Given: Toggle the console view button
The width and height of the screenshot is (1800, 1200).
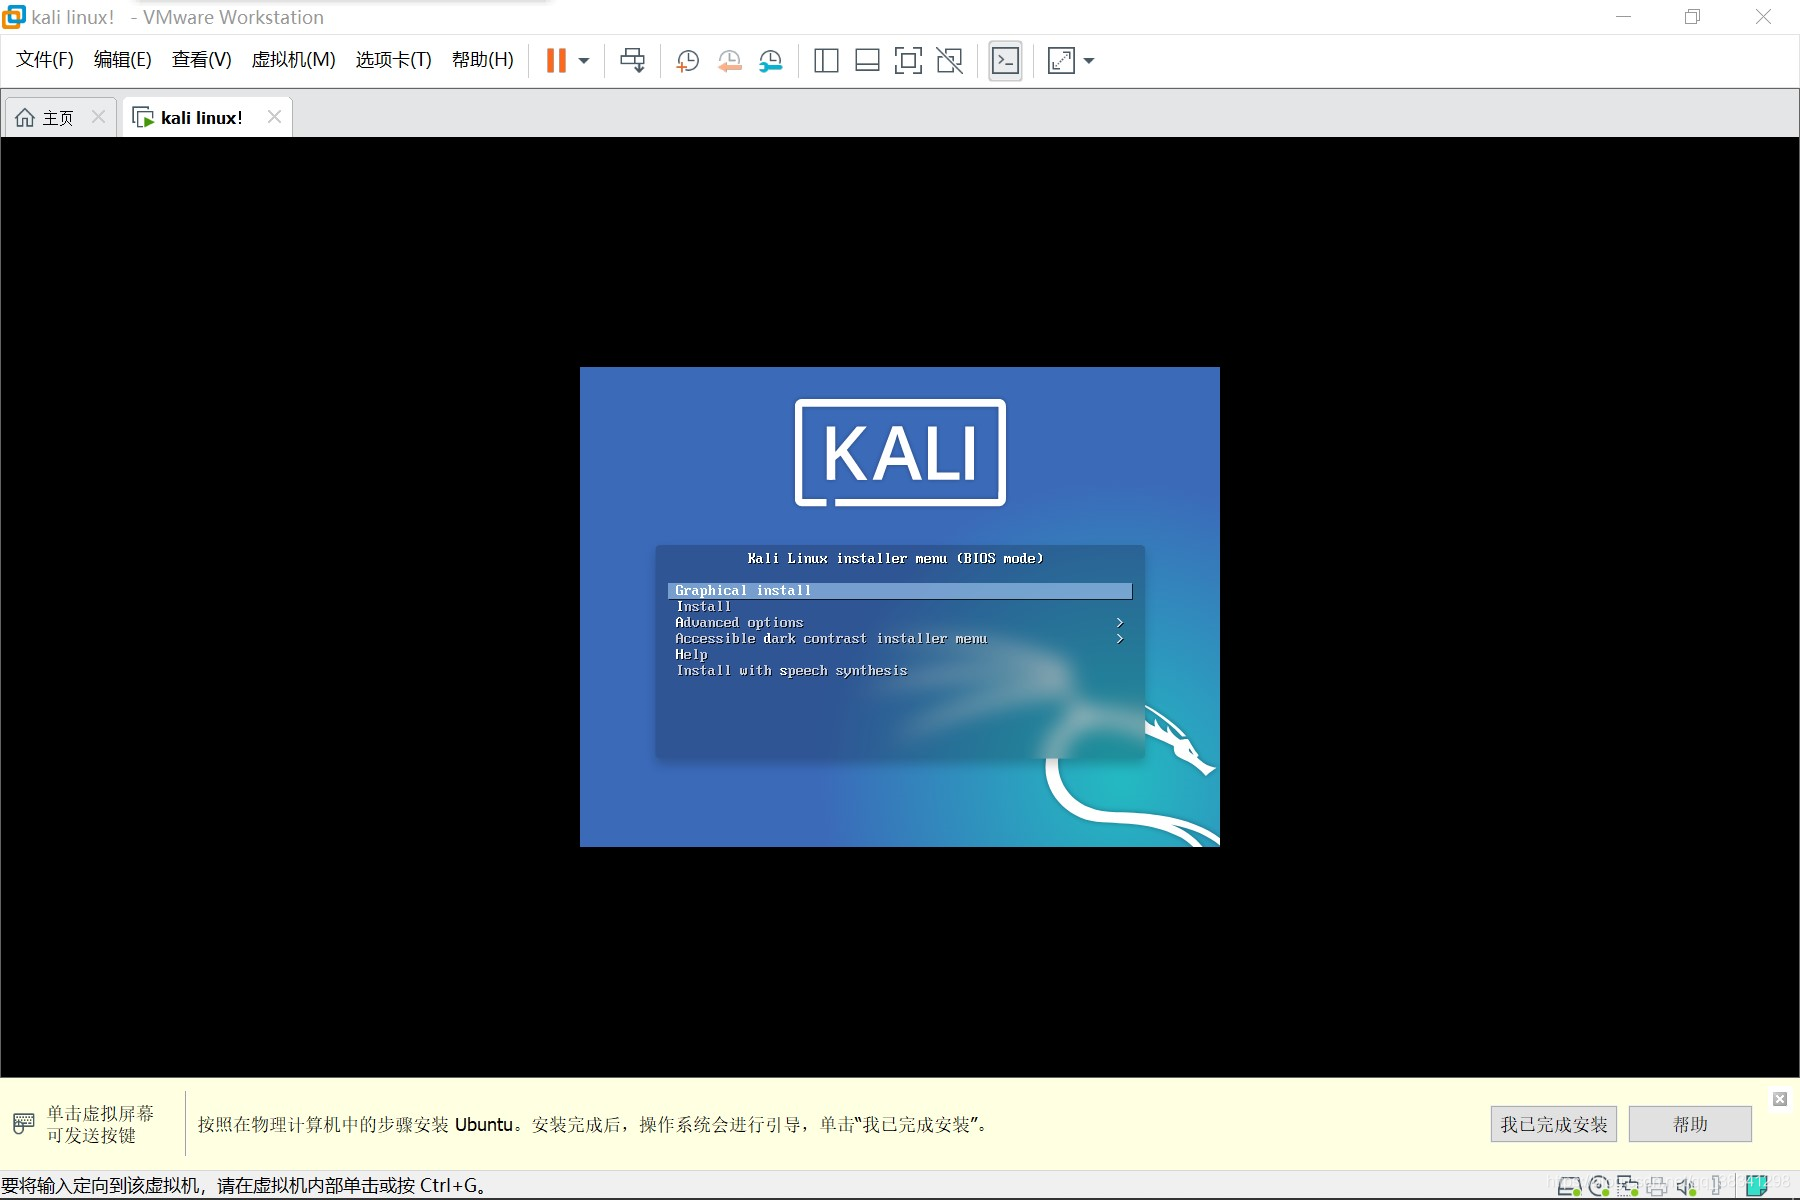Looking at the screenshot, I should [x=1005, y=61].
